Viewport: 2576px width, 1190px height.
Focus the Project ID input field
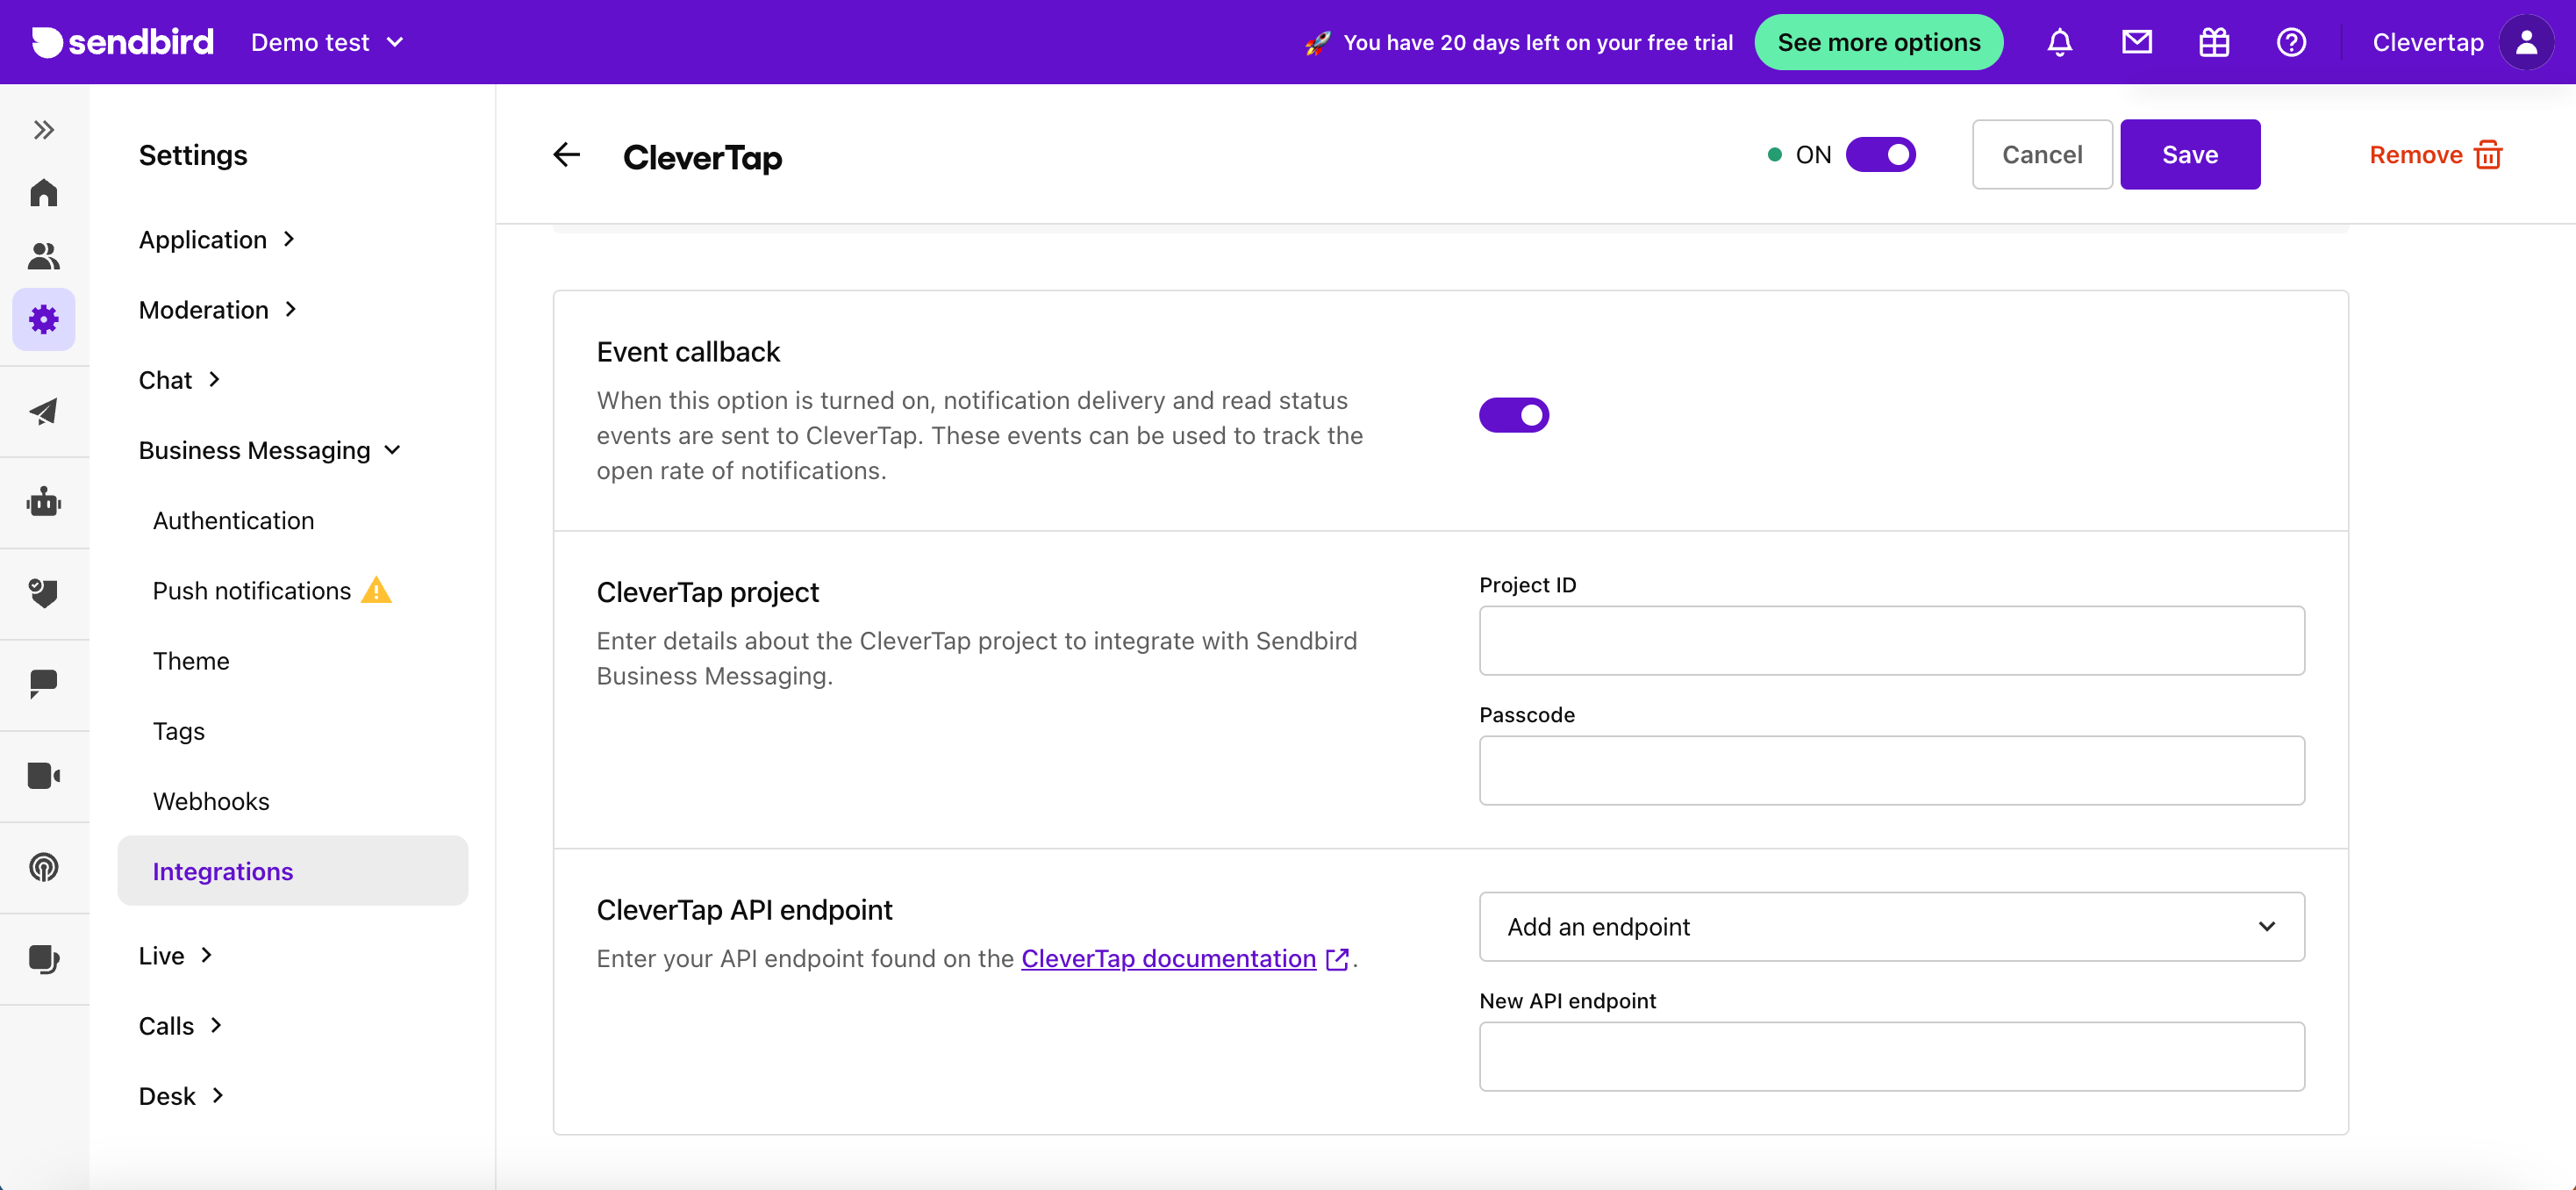tap(1892, 641)
